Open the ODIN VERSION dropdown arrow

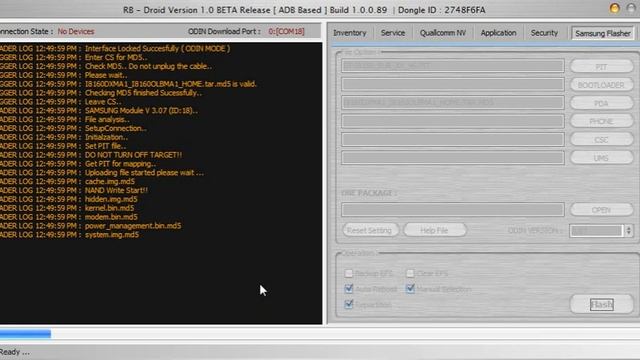click(629, 231)
